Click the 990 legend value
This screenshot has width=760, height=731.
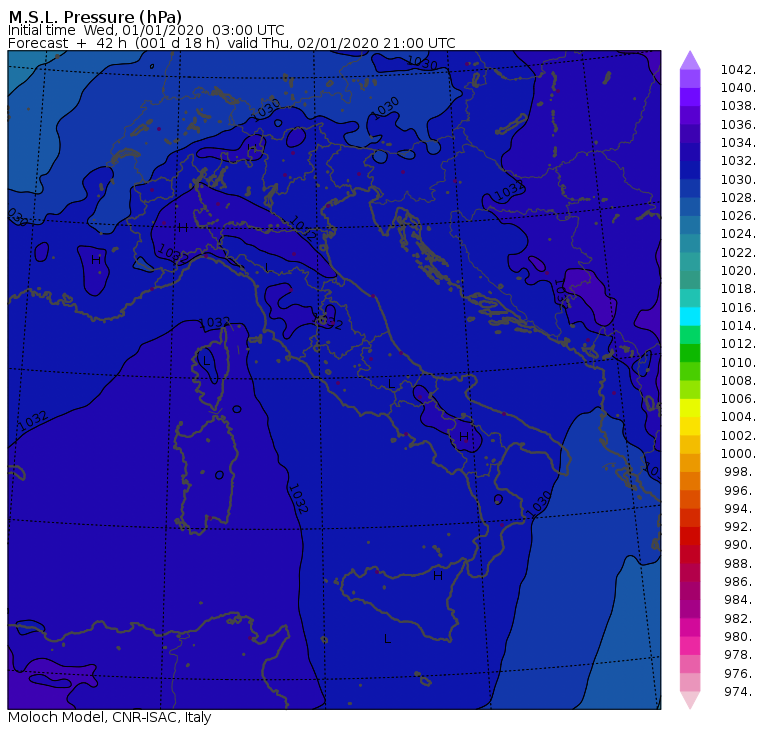pos(740,544)
